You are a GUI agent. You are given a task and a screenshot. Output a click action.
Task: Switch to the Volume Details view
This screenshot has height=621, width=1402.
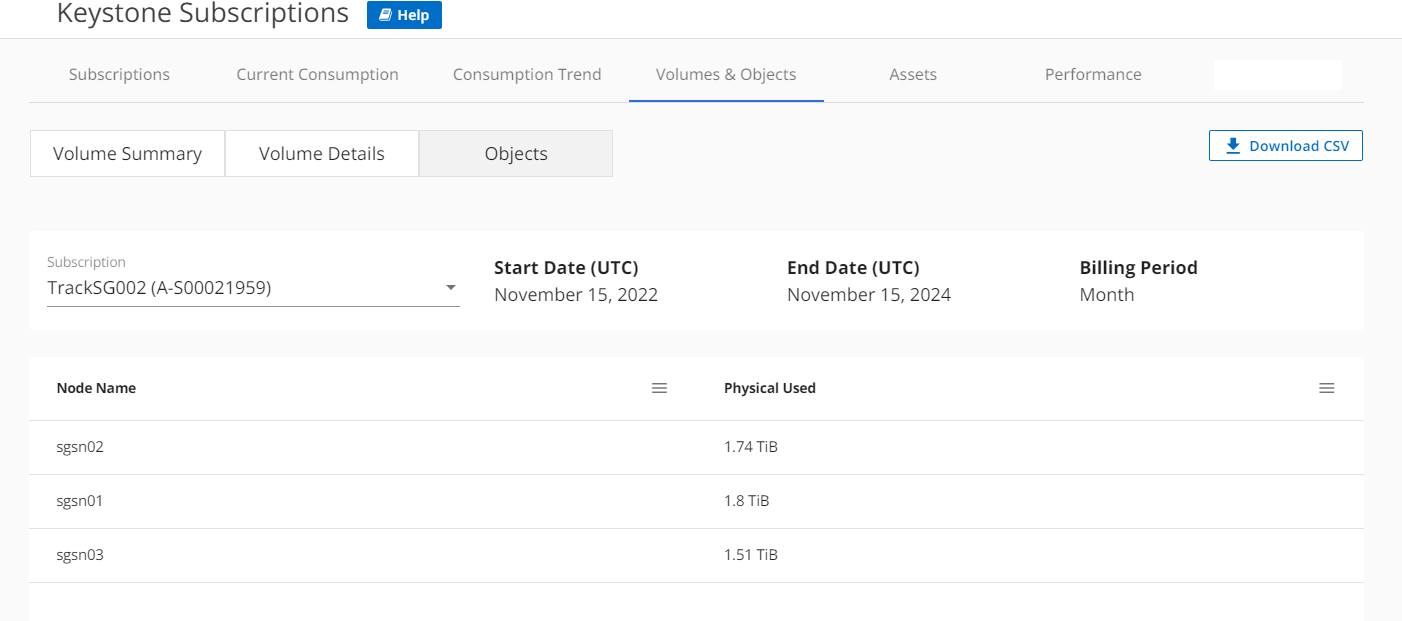(321, 154)
